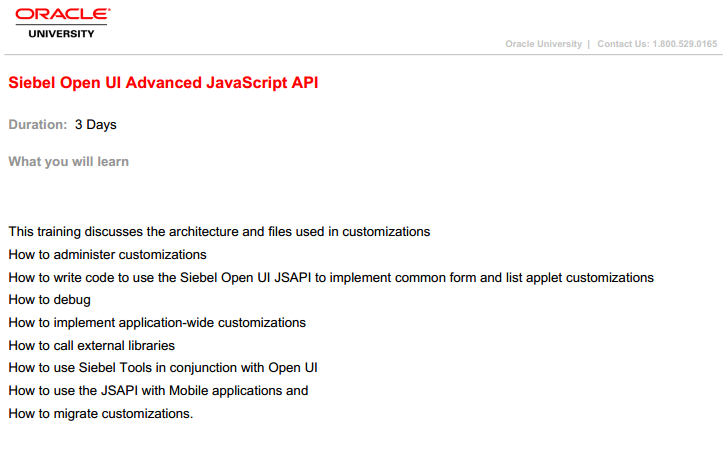Click 'How to call external libraries' line
728x460 pixels.
click(91, 345)
